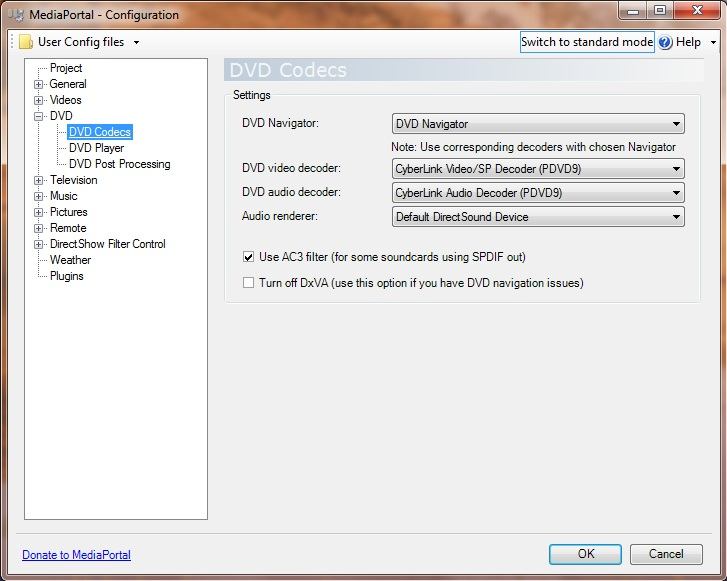Select the DVD Post Processing item
The height and width of the screenshot is (581, 727).
click(120, 164)
